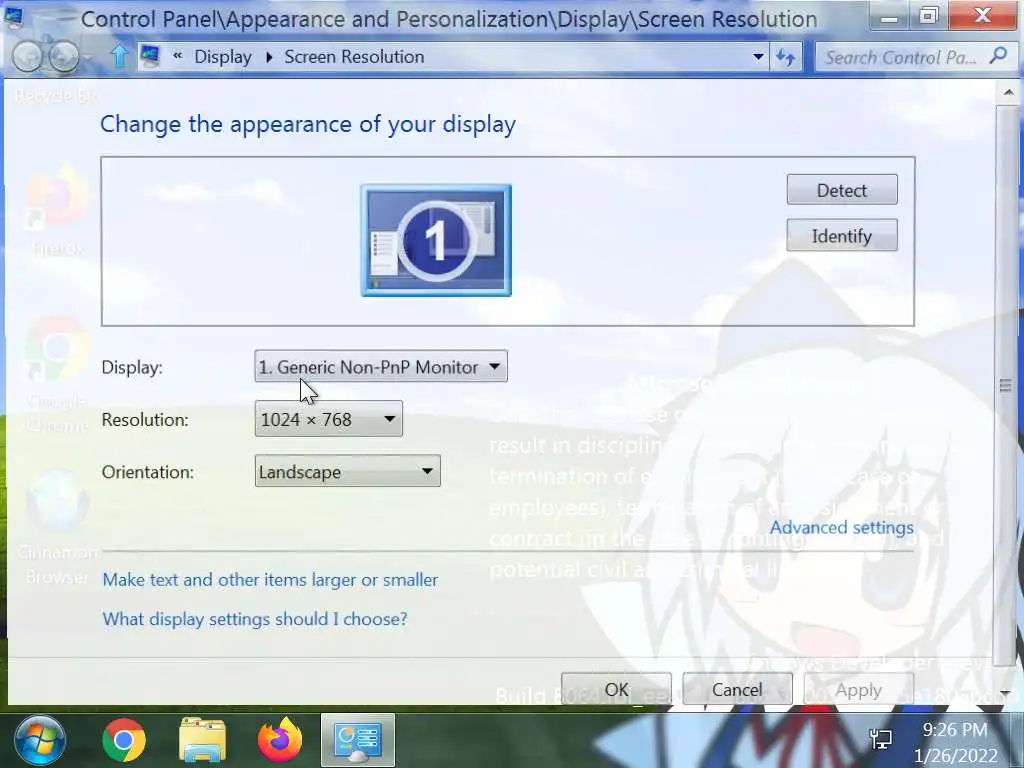This screenshot has height=768, width=1024.
Task: Click the network tray icon
Action: coord(881,739)
